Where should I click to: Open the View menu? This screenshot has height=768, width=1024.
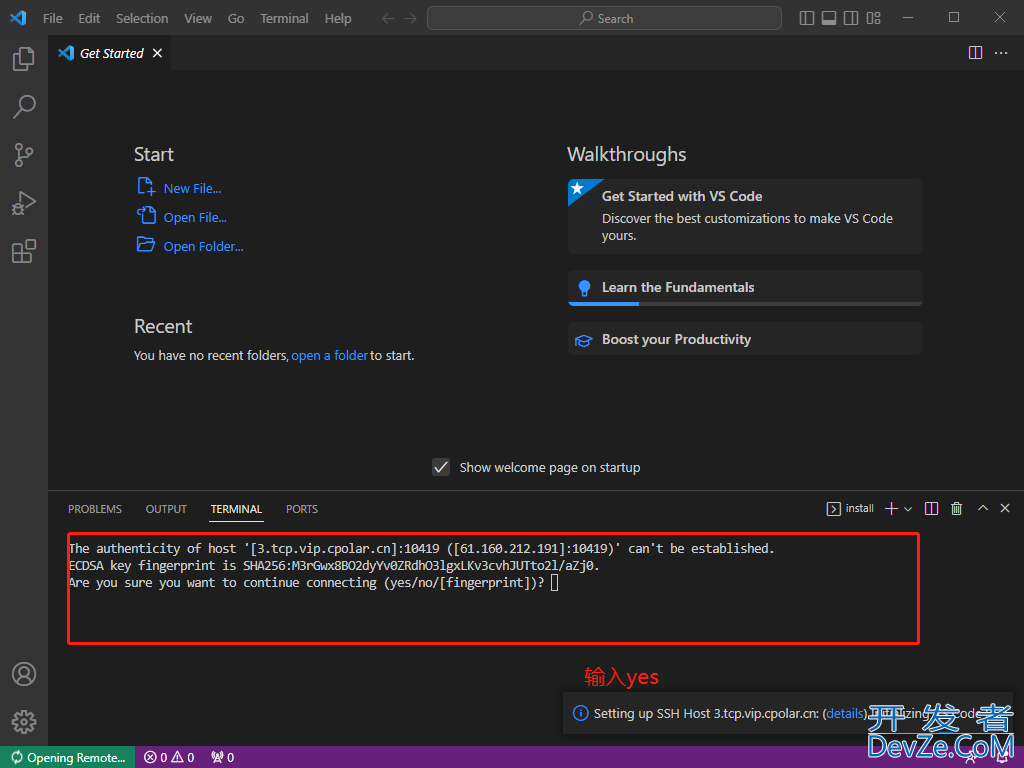198,18
